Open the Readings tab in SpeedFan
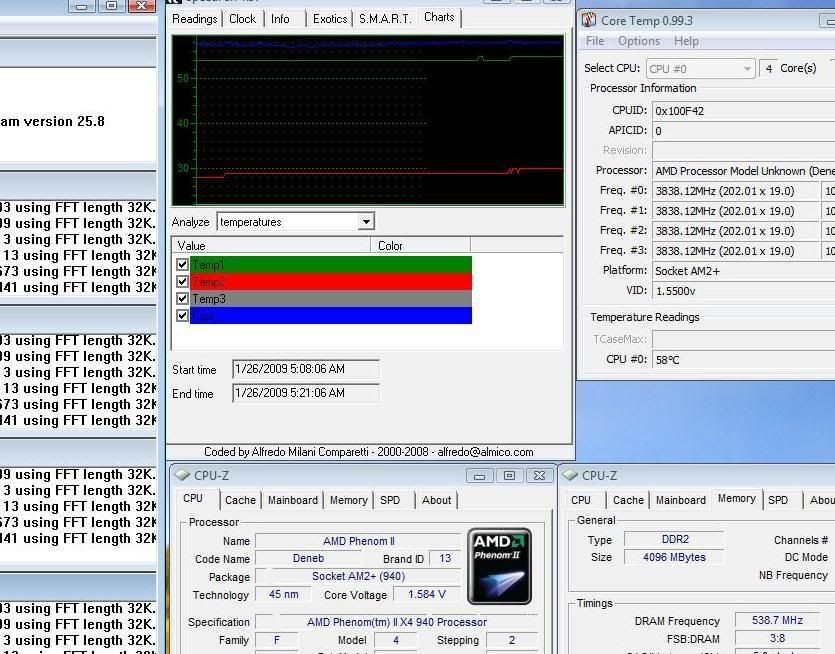The height and width of the screenshot is (654, 835). [x=194, y=19]
